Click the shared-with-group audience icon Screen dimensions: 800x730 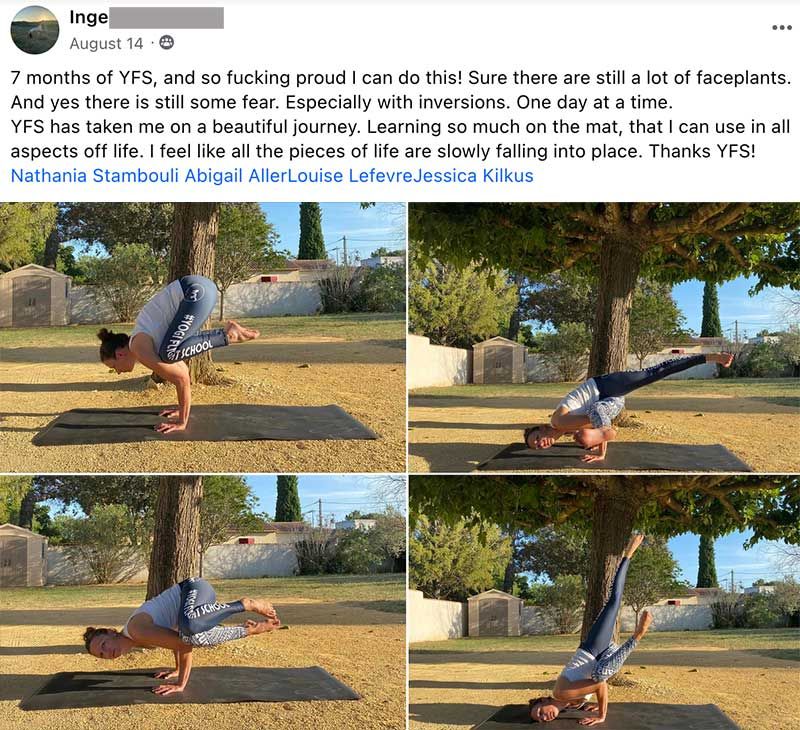tap(166, 43)
